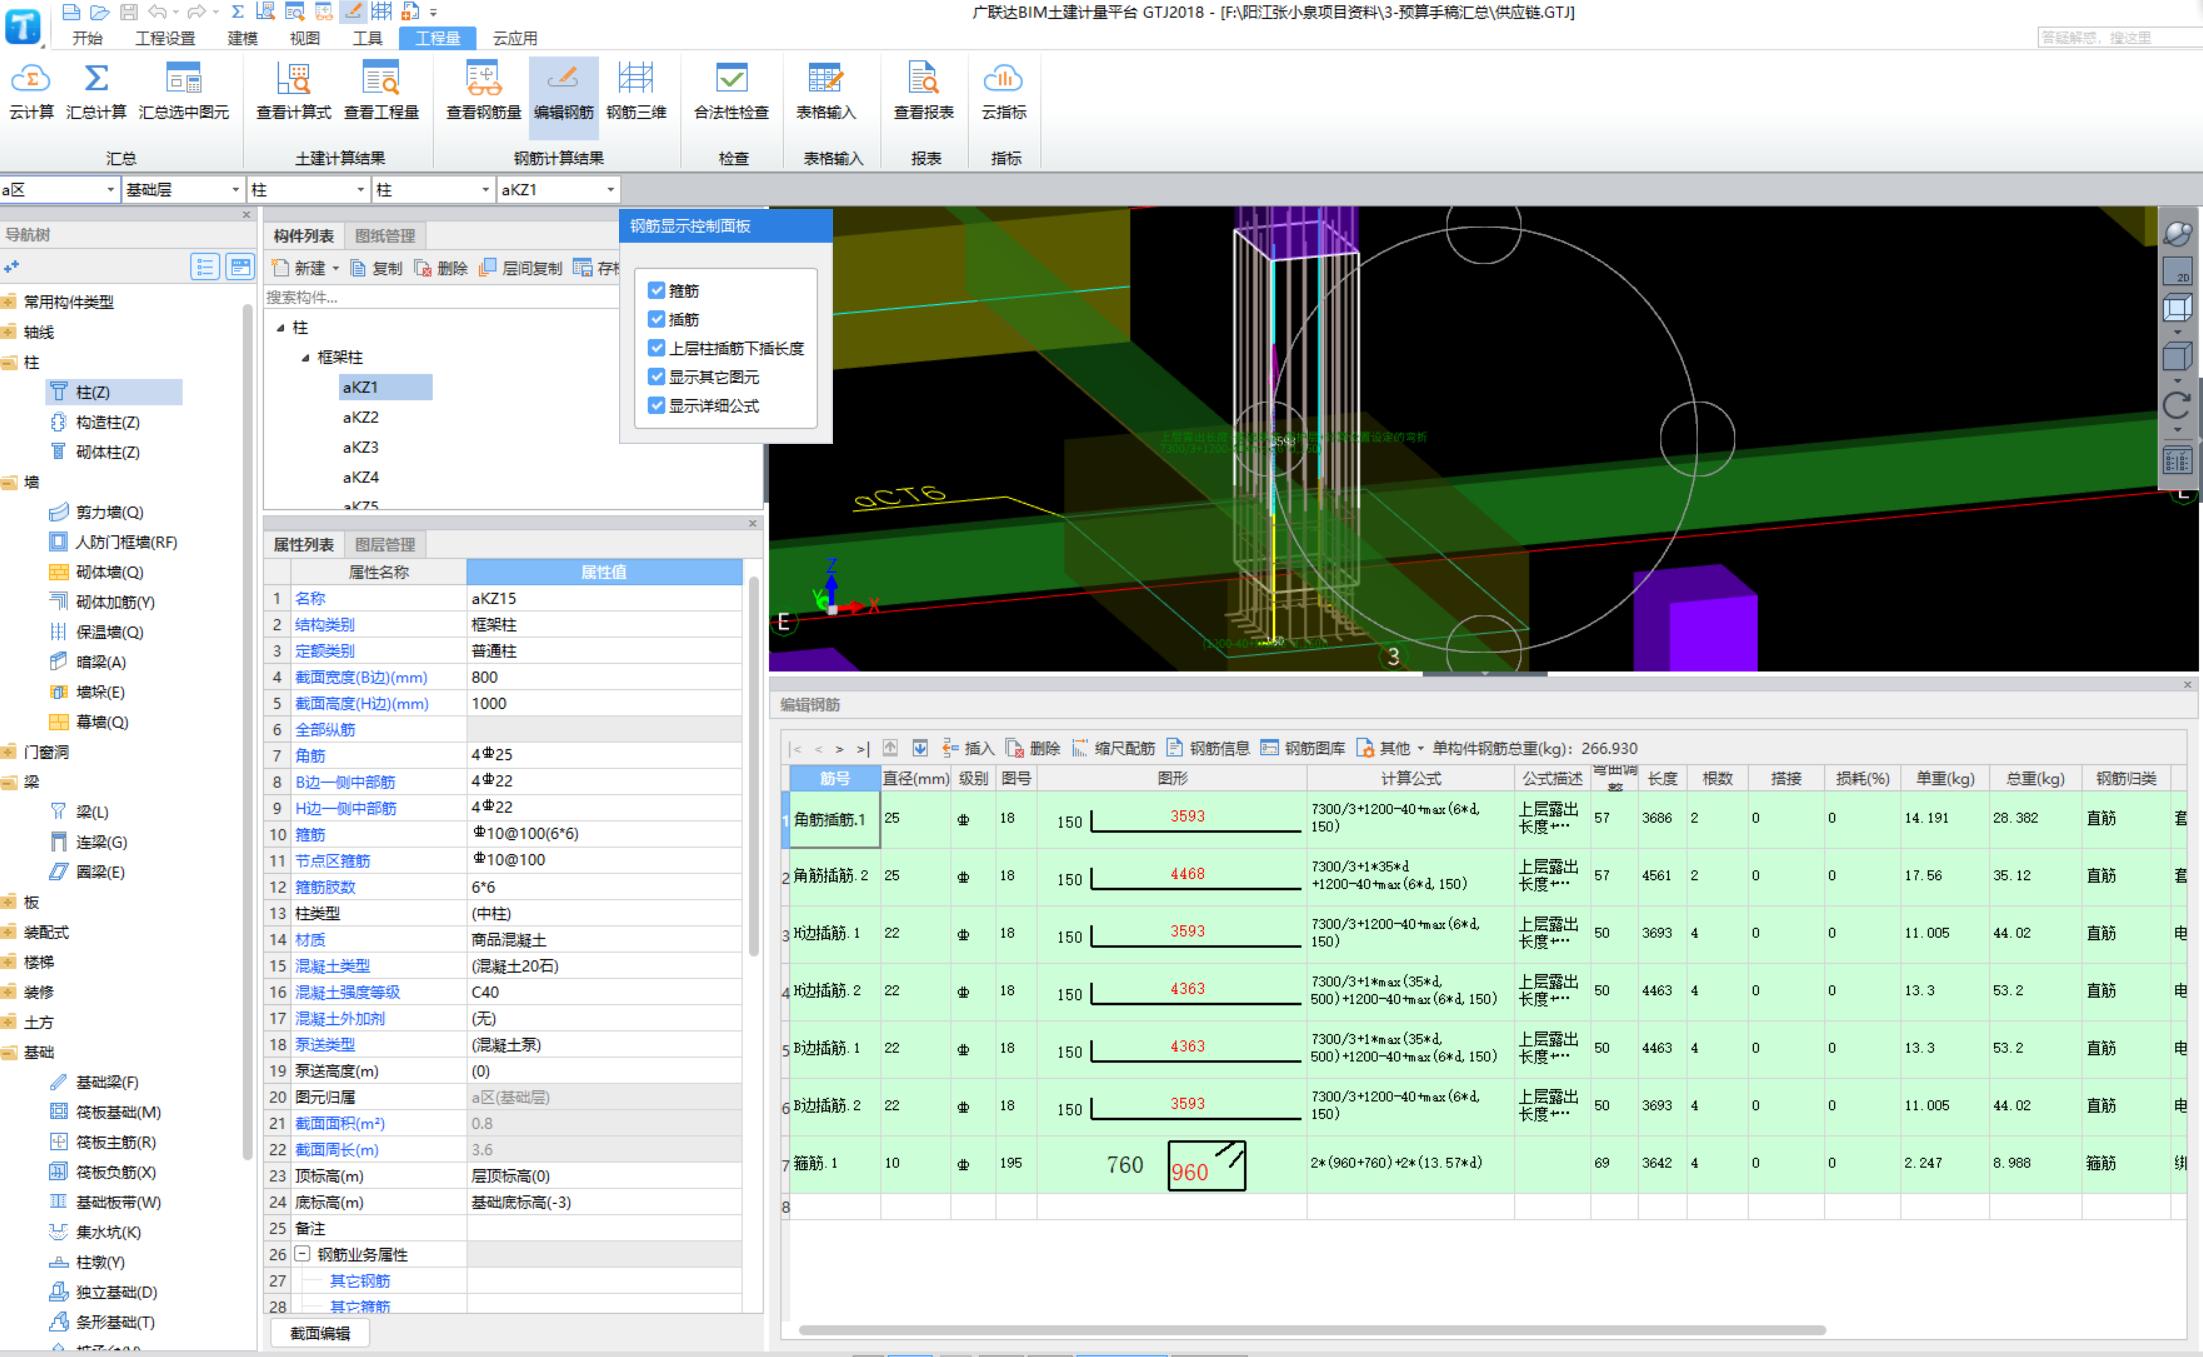Viewport: 2203px width, 1357px height.
Task: Open the 建模 ribbon tab
Action: [x=242, y=38]
